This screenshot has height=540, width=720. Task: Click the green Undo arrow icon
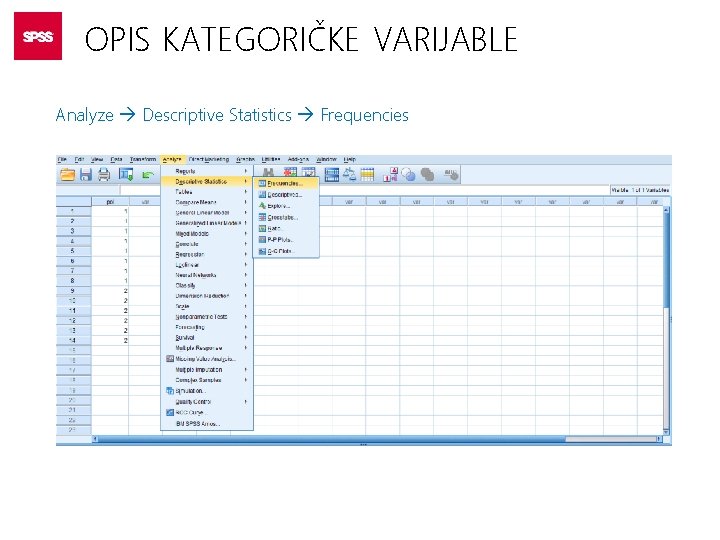pyautogui.click(x=147, y=175)
